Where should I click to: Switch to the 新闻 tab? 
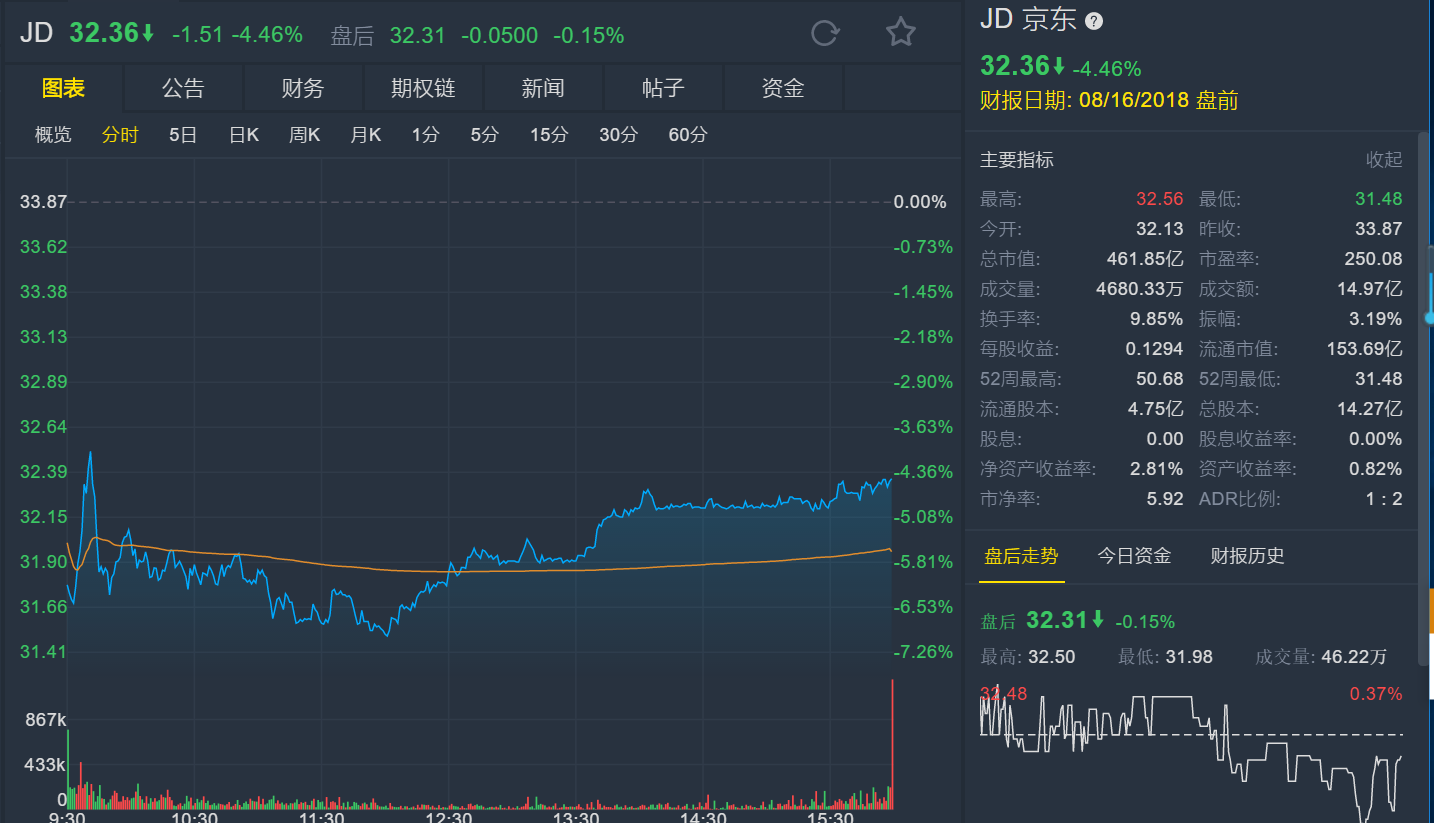543,88
